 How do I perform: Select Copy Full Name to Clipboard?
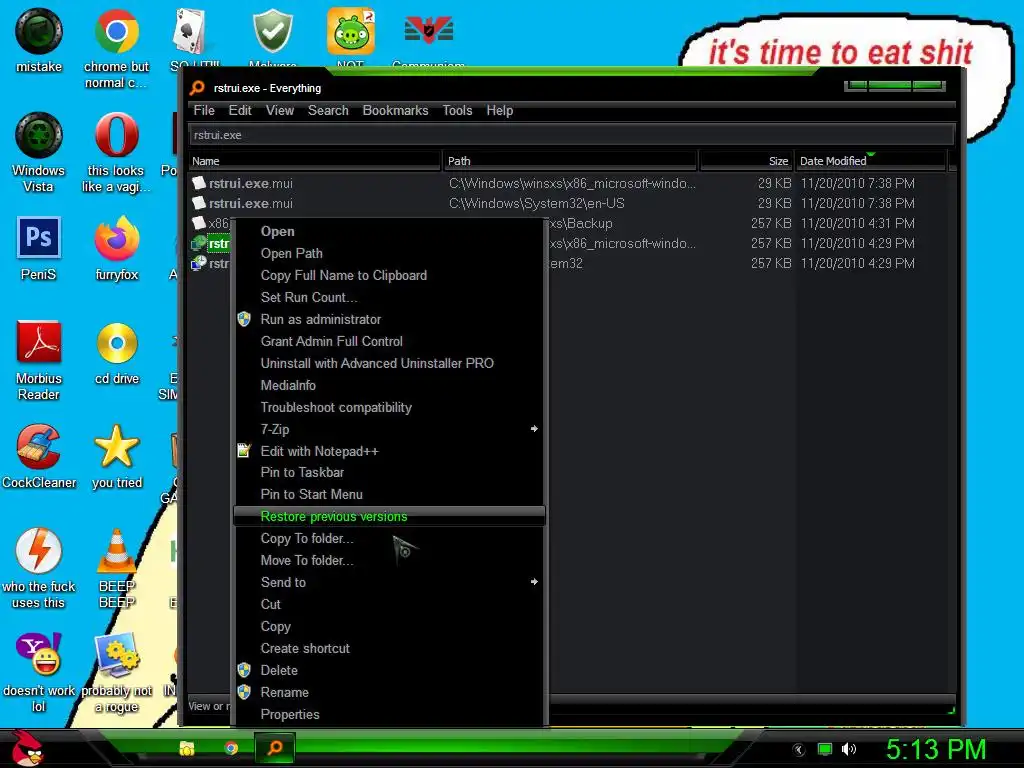click(x=389, y=276)
